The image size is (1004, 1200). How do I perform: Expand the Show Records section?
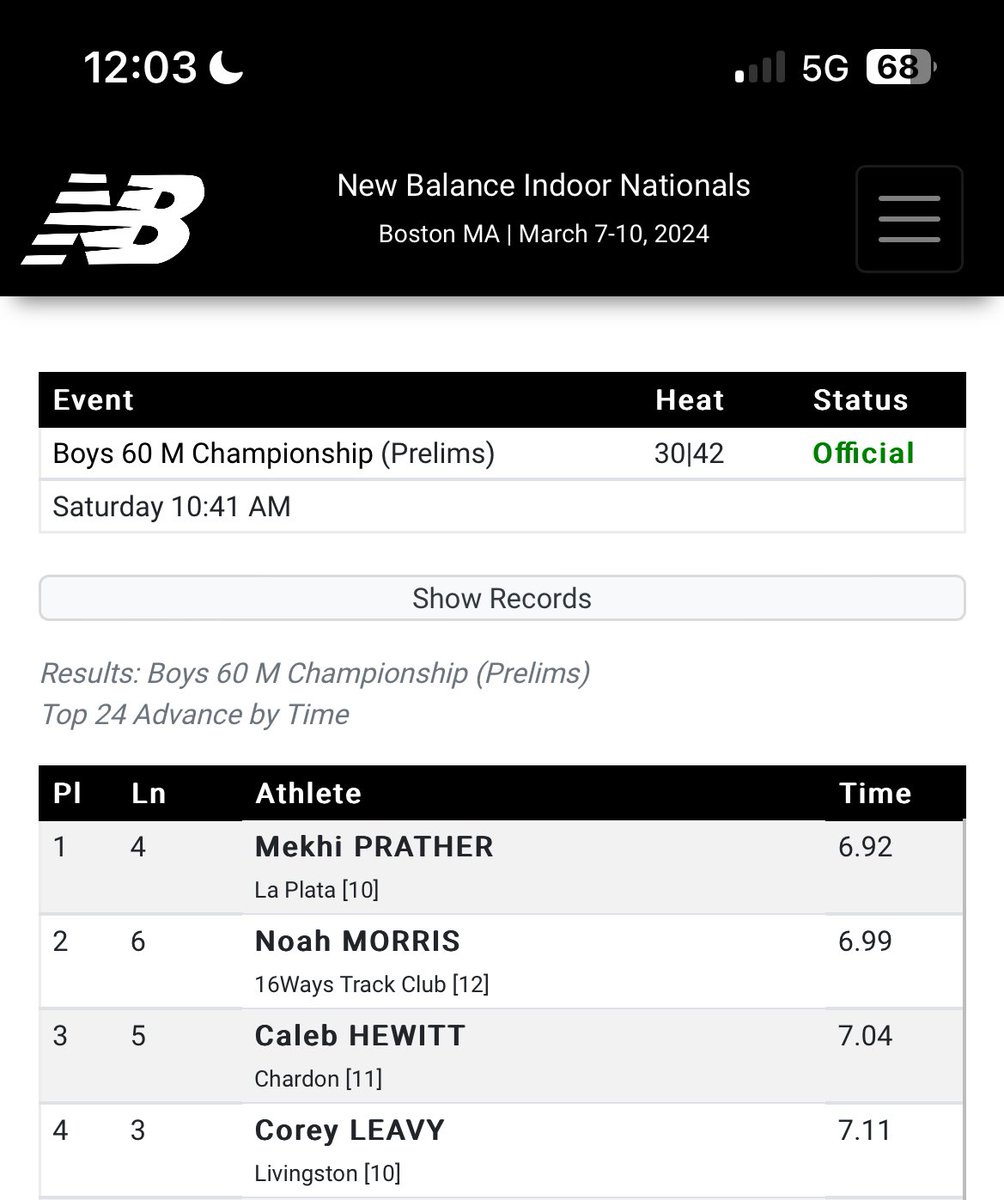click(x=502, y=598)
